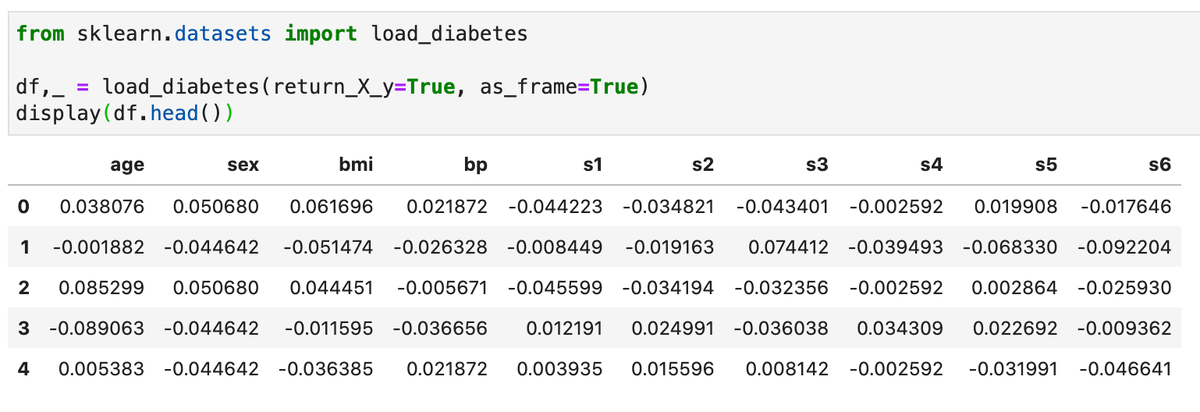The width and height of the screenshot is (1200, 412).
Task: Select the s4 value 0.034309
Action: pos(900,327)
